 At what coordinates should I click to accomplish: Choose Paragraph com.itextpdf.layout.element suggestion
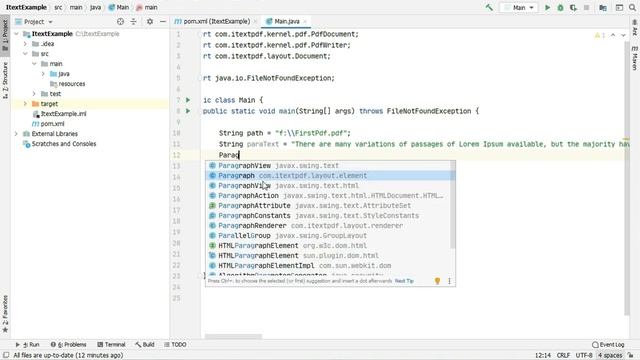(x=329, y=176)
